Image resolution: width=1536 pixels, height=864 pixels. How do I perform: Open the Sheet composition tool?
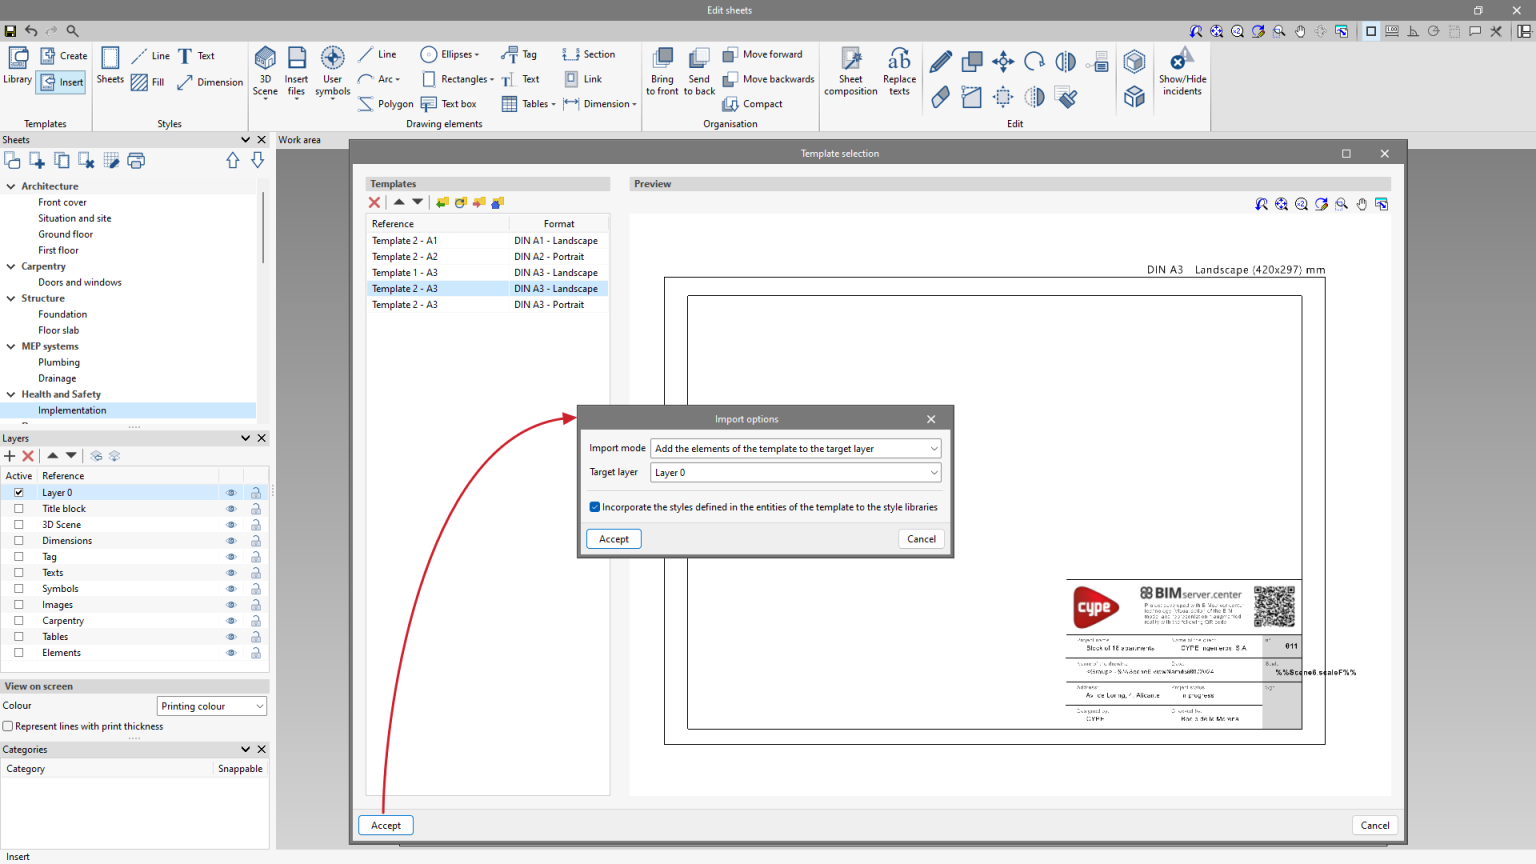tap(849, 70)
